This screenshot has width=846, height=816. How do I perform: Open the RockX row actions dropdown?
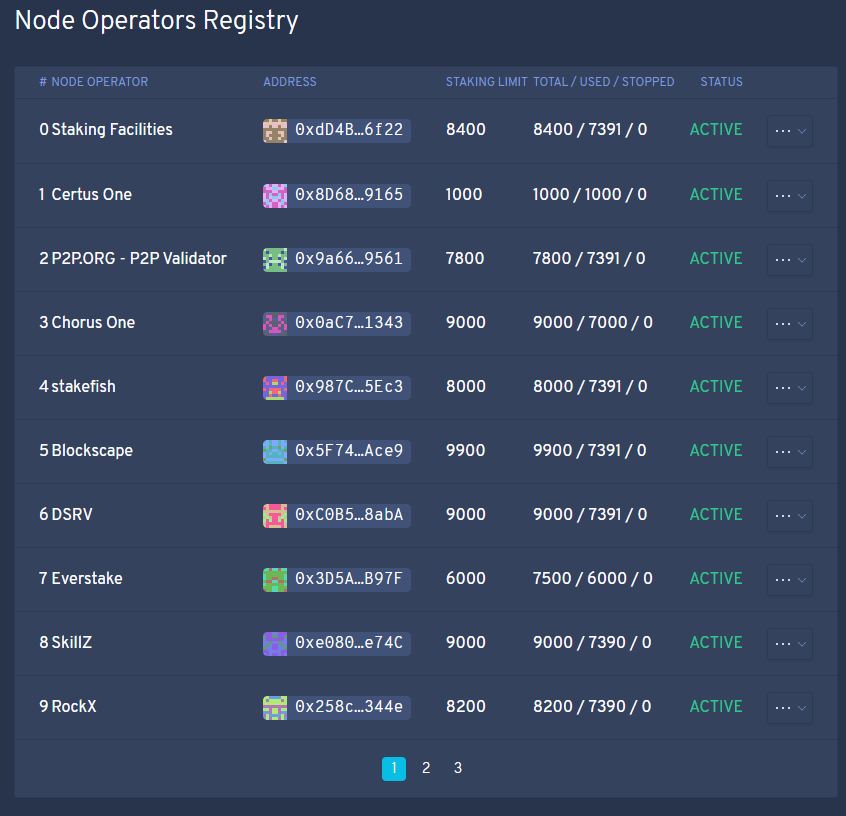(x=790, y=708)
